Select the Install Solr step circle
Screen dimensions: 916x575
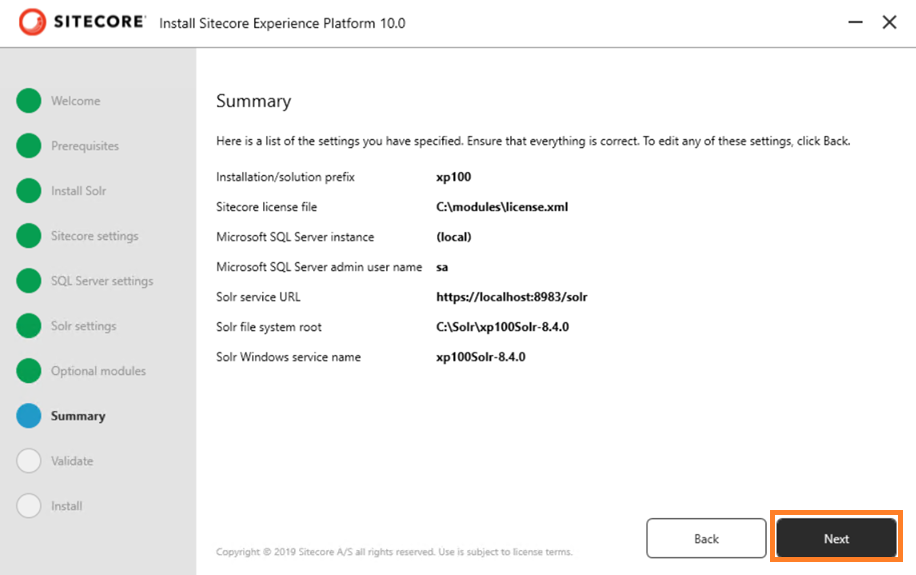point(29,190)
